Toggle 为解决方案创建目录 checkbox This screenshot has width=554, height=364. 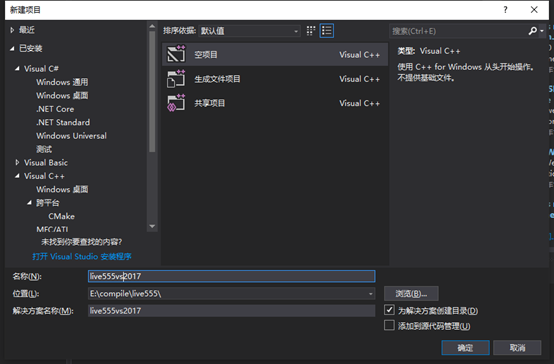coord(389,310)
